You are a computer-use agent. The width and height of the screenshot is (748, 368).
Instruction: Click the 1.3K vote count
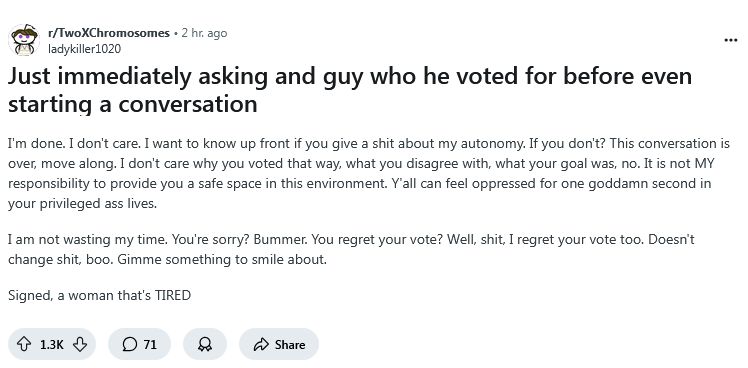[52, 345]
